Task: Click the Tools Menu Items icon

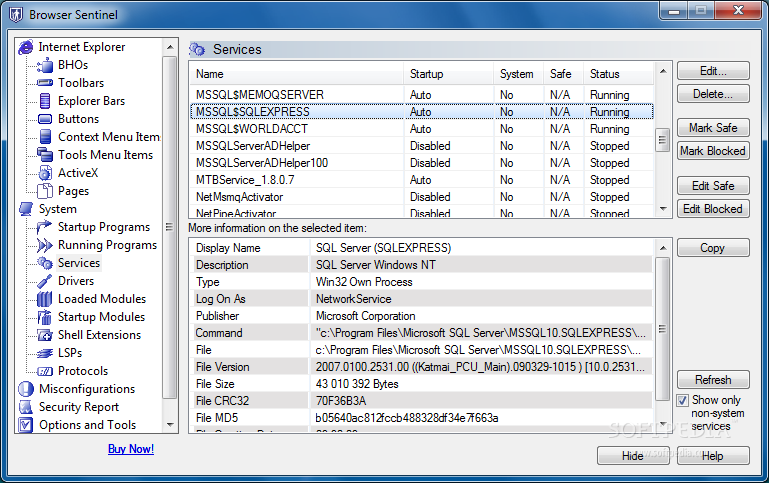Action: (x=45, y=154)
